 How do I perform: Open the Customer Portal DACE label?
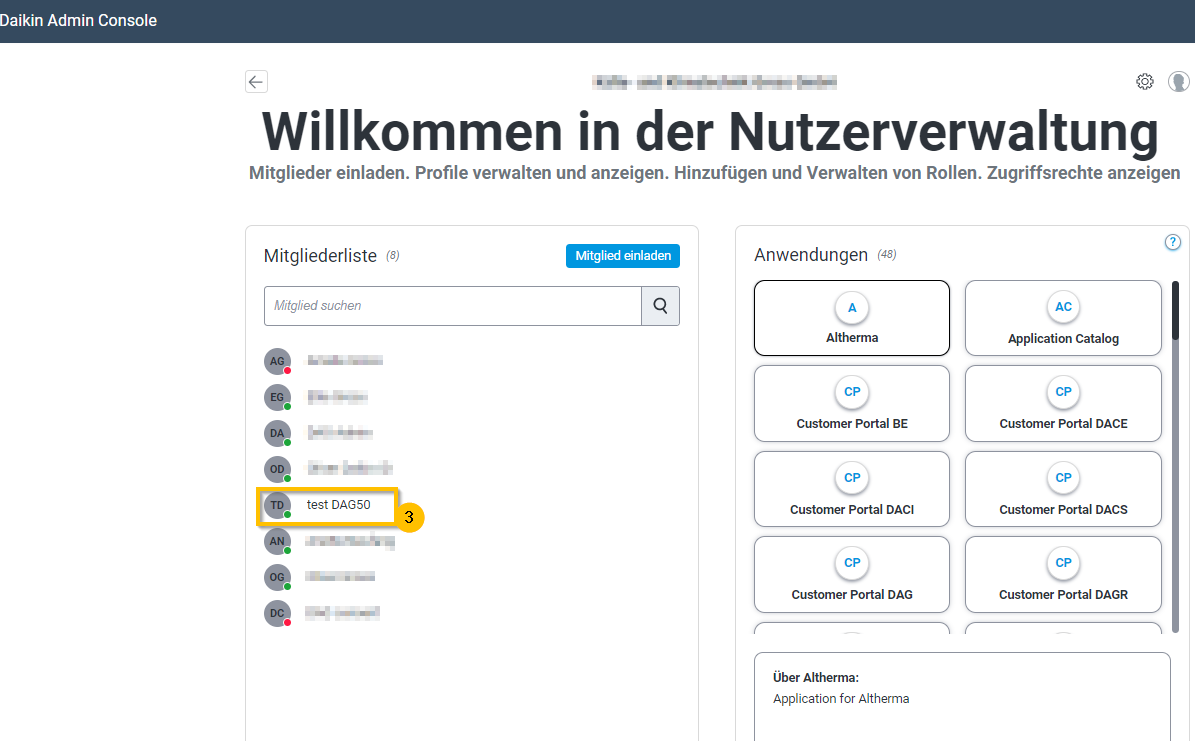(1063, 424)
